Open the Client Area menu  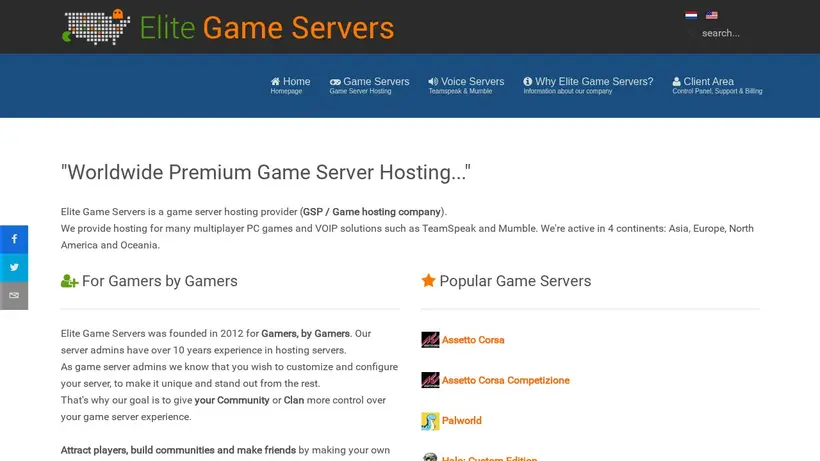717,85
